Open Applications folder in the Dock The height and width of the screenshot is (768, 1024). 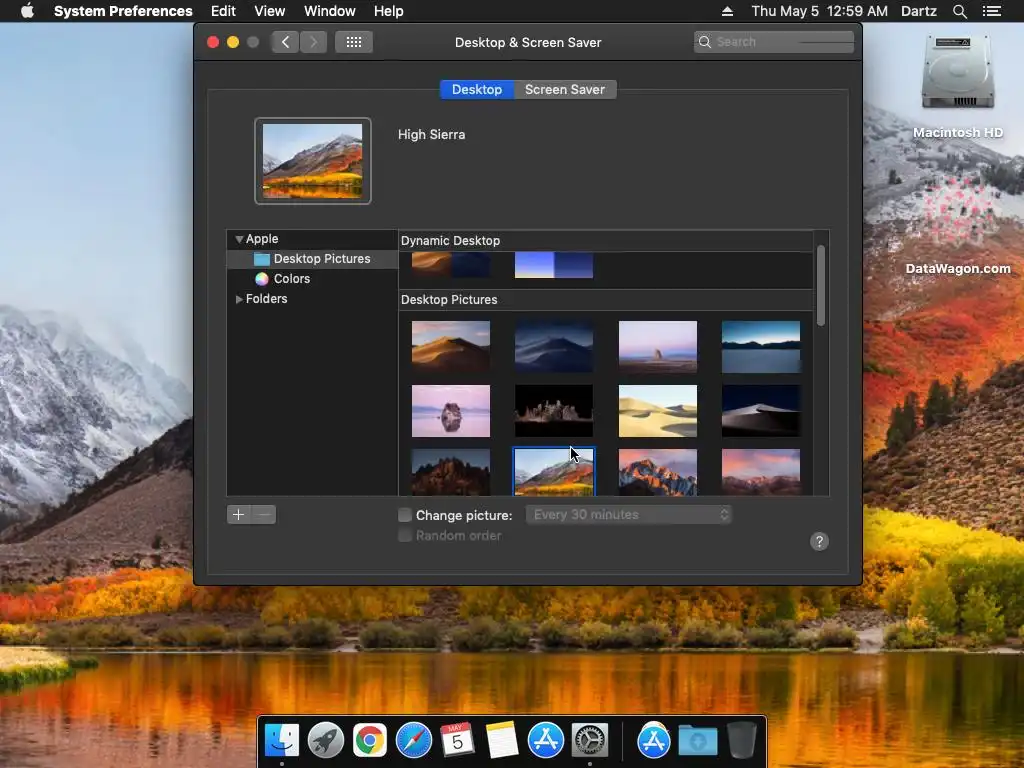click(654, 741)
